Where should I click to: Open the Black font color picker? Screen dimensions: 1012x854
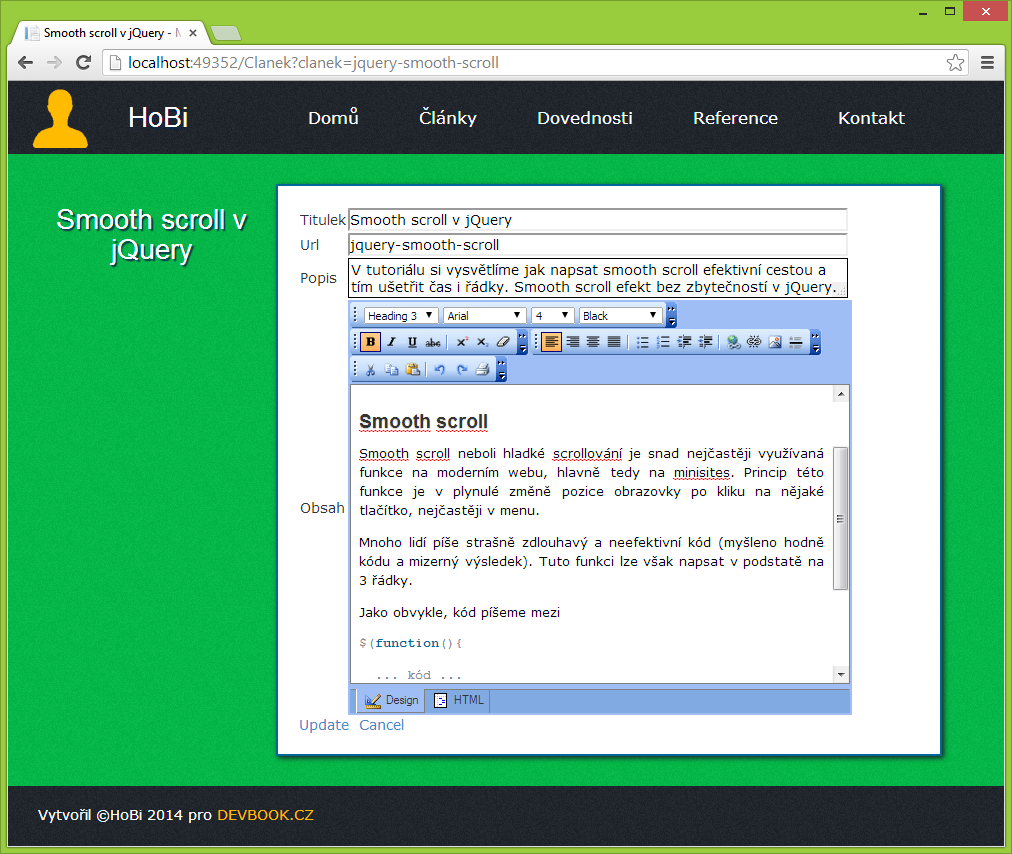pyautogui.click(x=619, y=314)
